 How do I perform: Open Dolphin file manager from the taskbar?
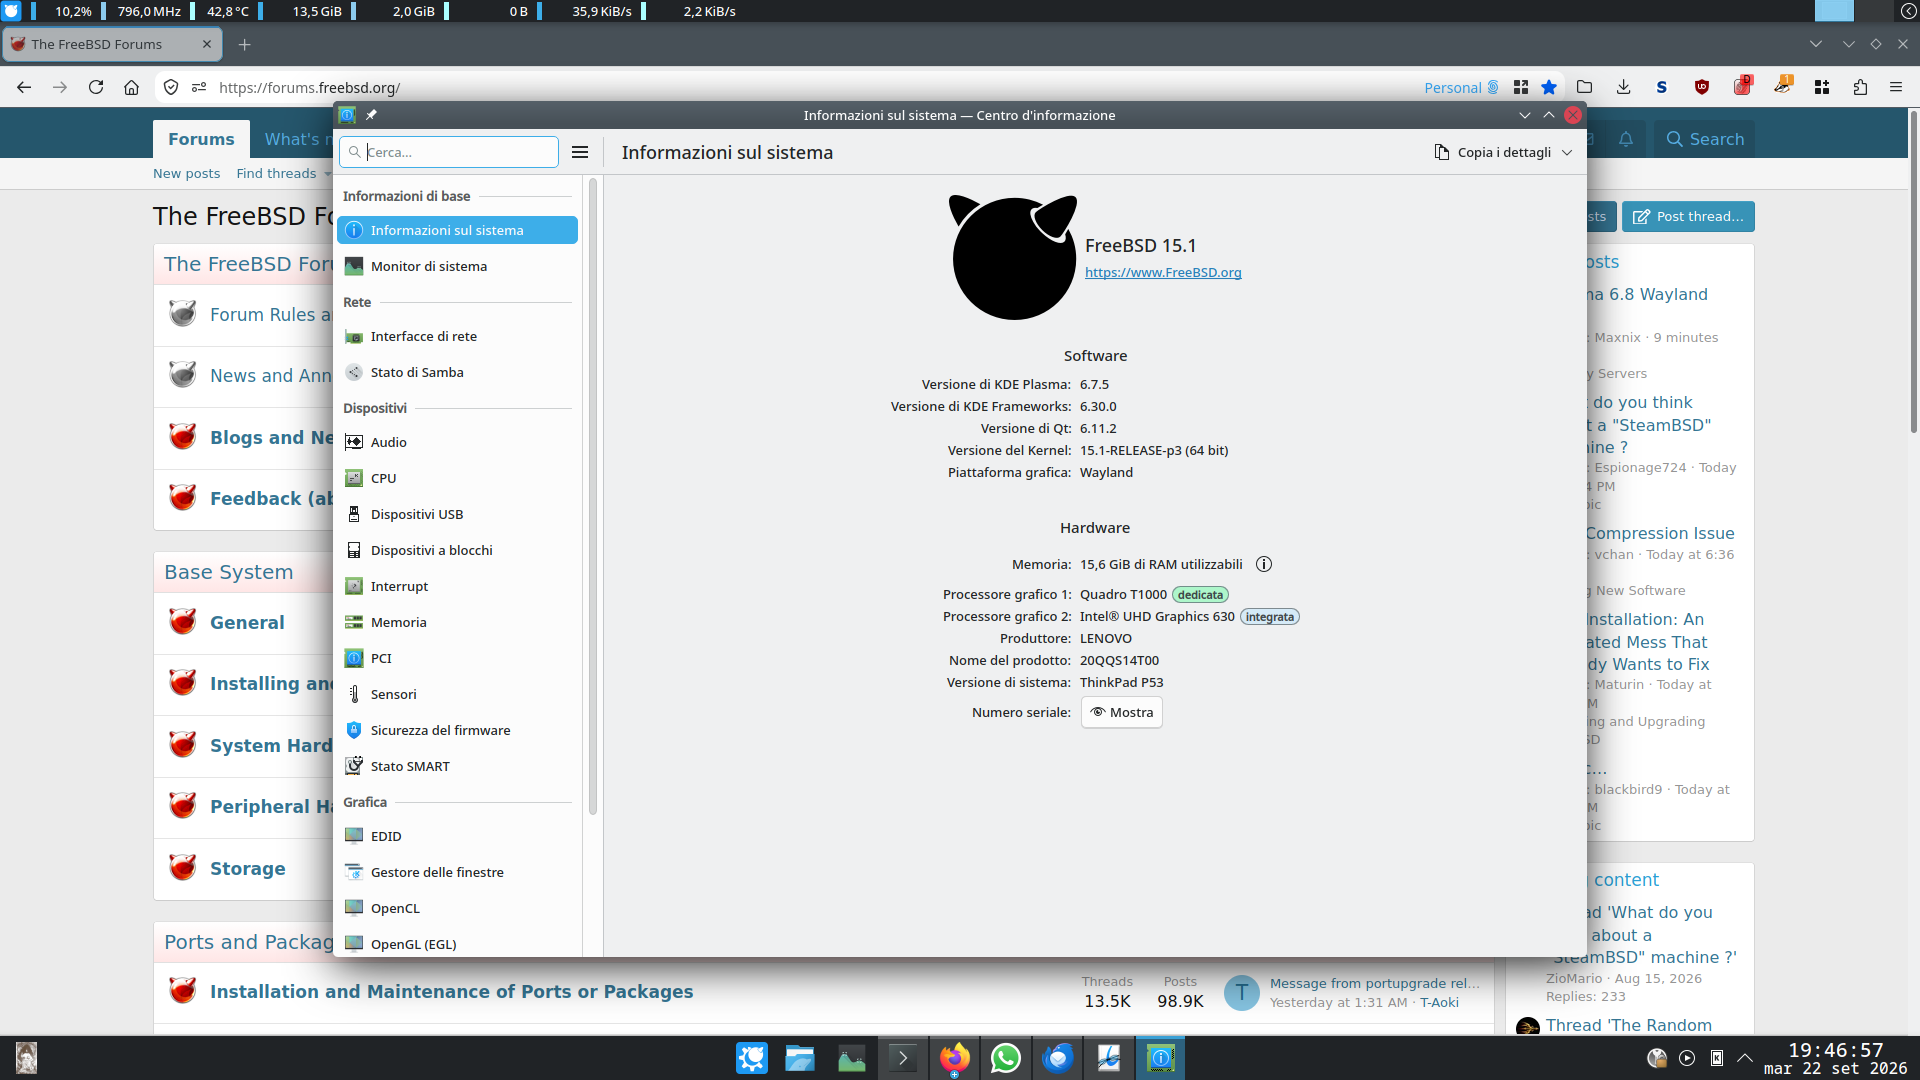click(x=800, y=1058)
